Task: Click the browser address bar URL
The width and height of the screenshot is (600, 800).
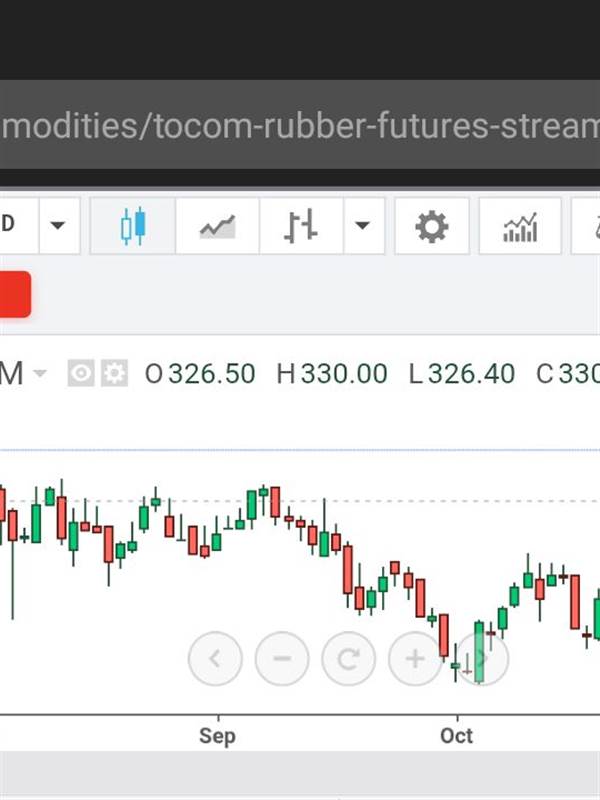Action: point(300,127)
